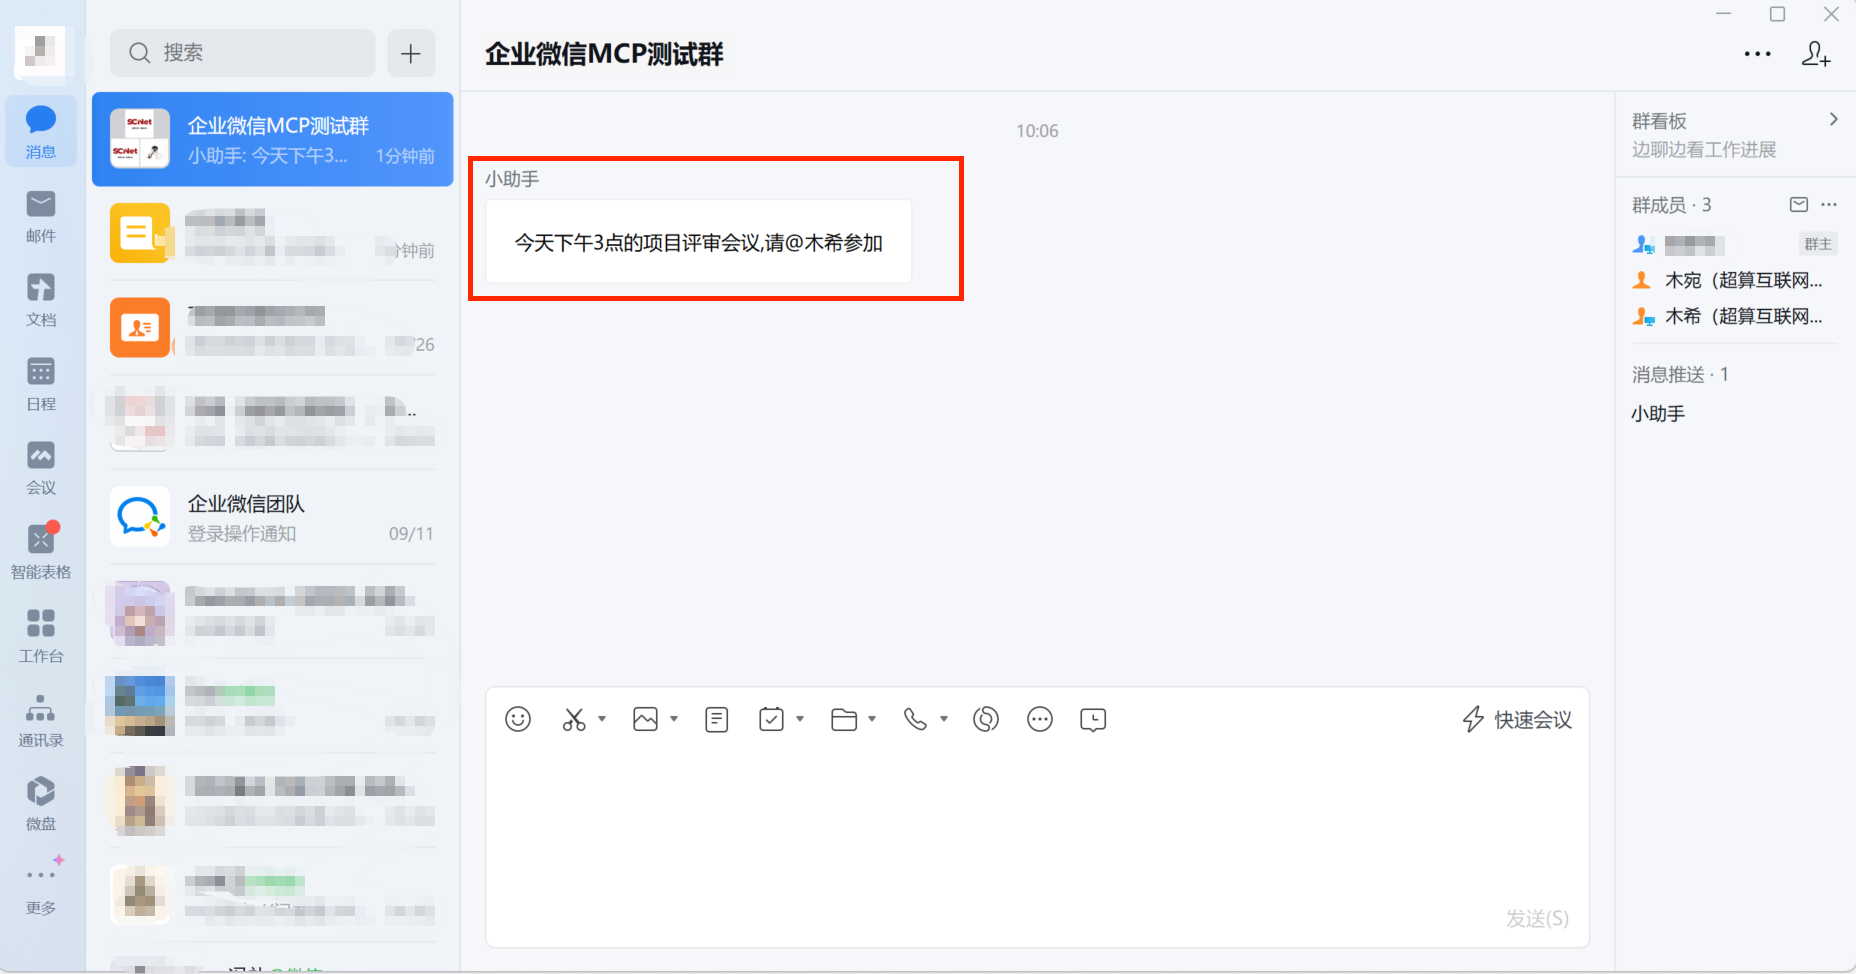Click the emoji smiley icon
This screenshot has width=1856, height=974.
tap(518, 719)
